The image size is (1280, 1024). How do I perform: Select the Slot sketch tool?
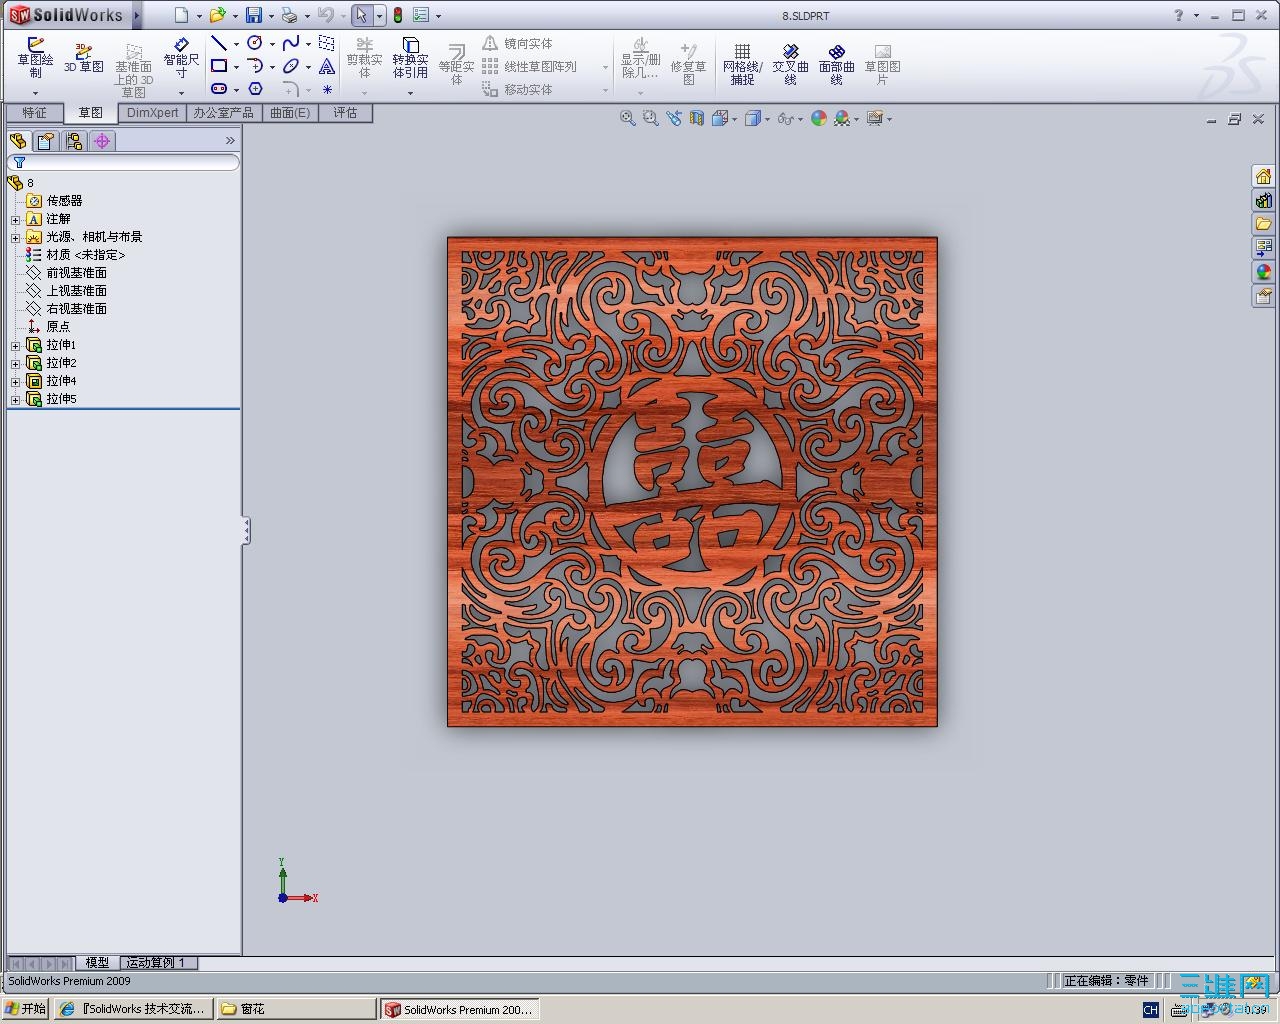(219, 89)
